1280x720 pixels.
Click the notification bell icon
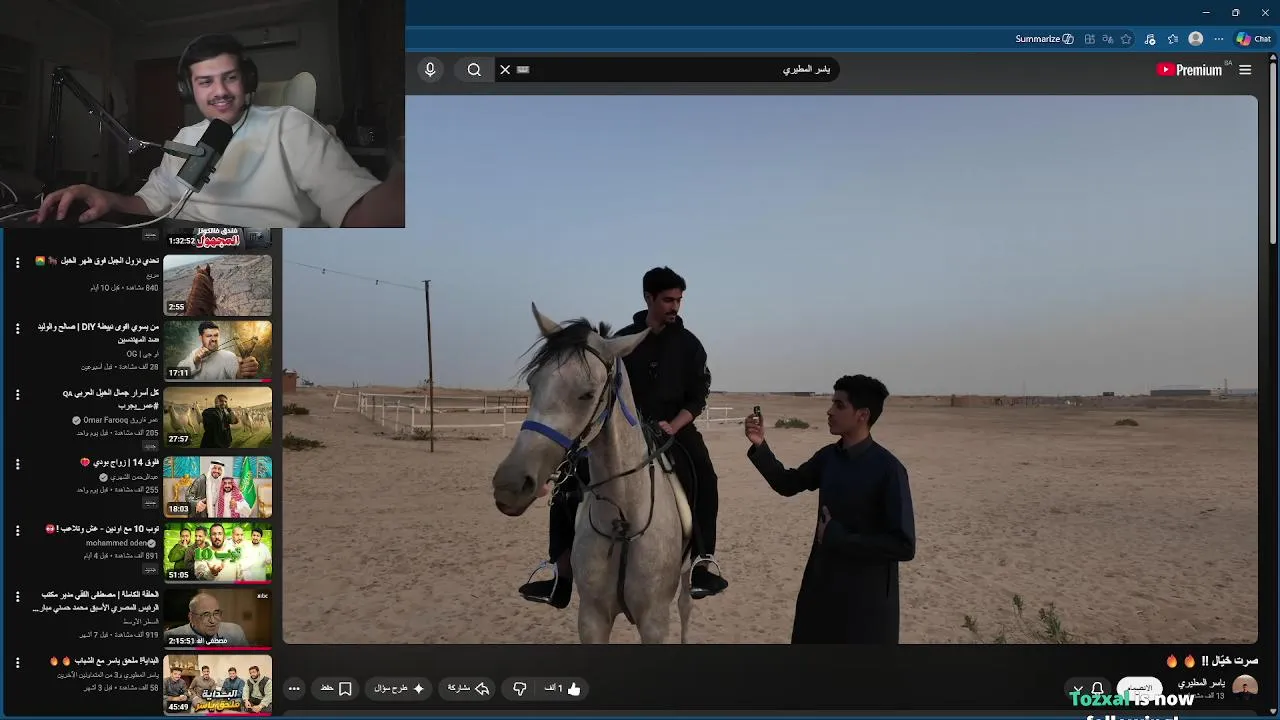(1097, 688)
